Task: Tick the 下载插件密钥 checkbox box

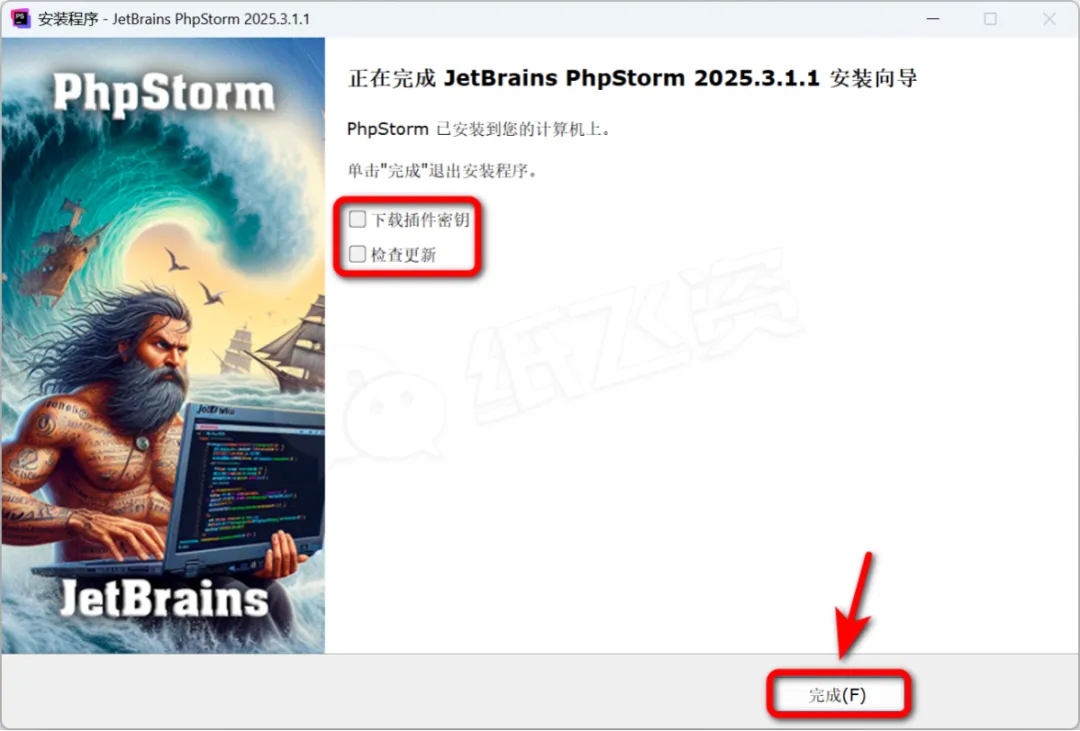Action: 357,219
